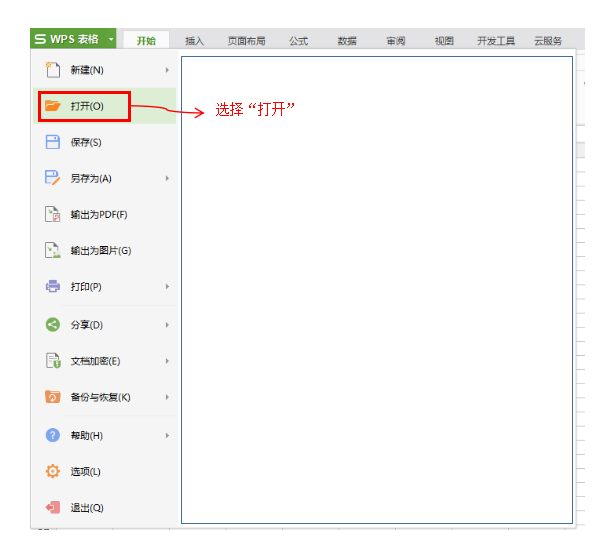Expand the 分享 submenu arrow
The width and height of the screenshot is (607, 545).
point(167,324)
